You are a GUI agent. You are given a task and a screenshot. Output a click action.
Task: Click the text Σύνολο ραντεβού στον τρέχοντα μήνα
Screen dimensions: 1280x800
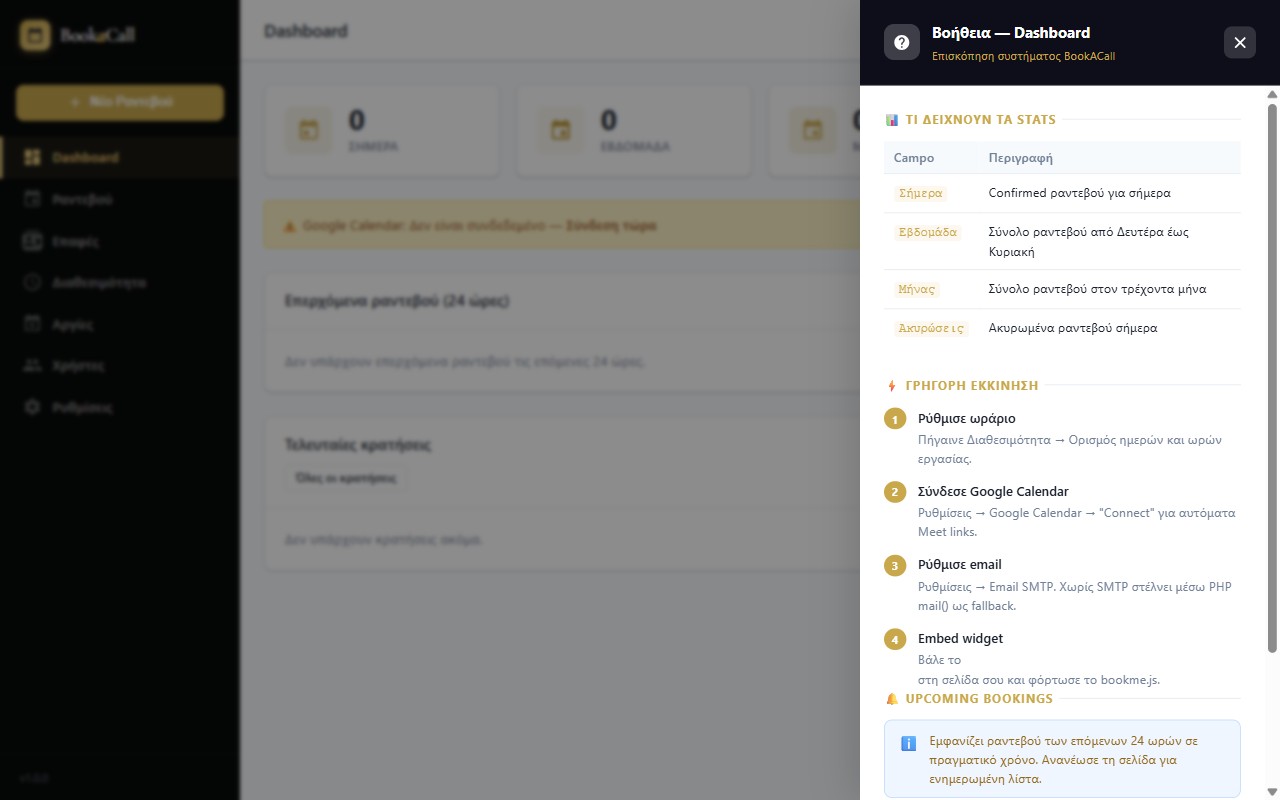(x=1097, y=289)
